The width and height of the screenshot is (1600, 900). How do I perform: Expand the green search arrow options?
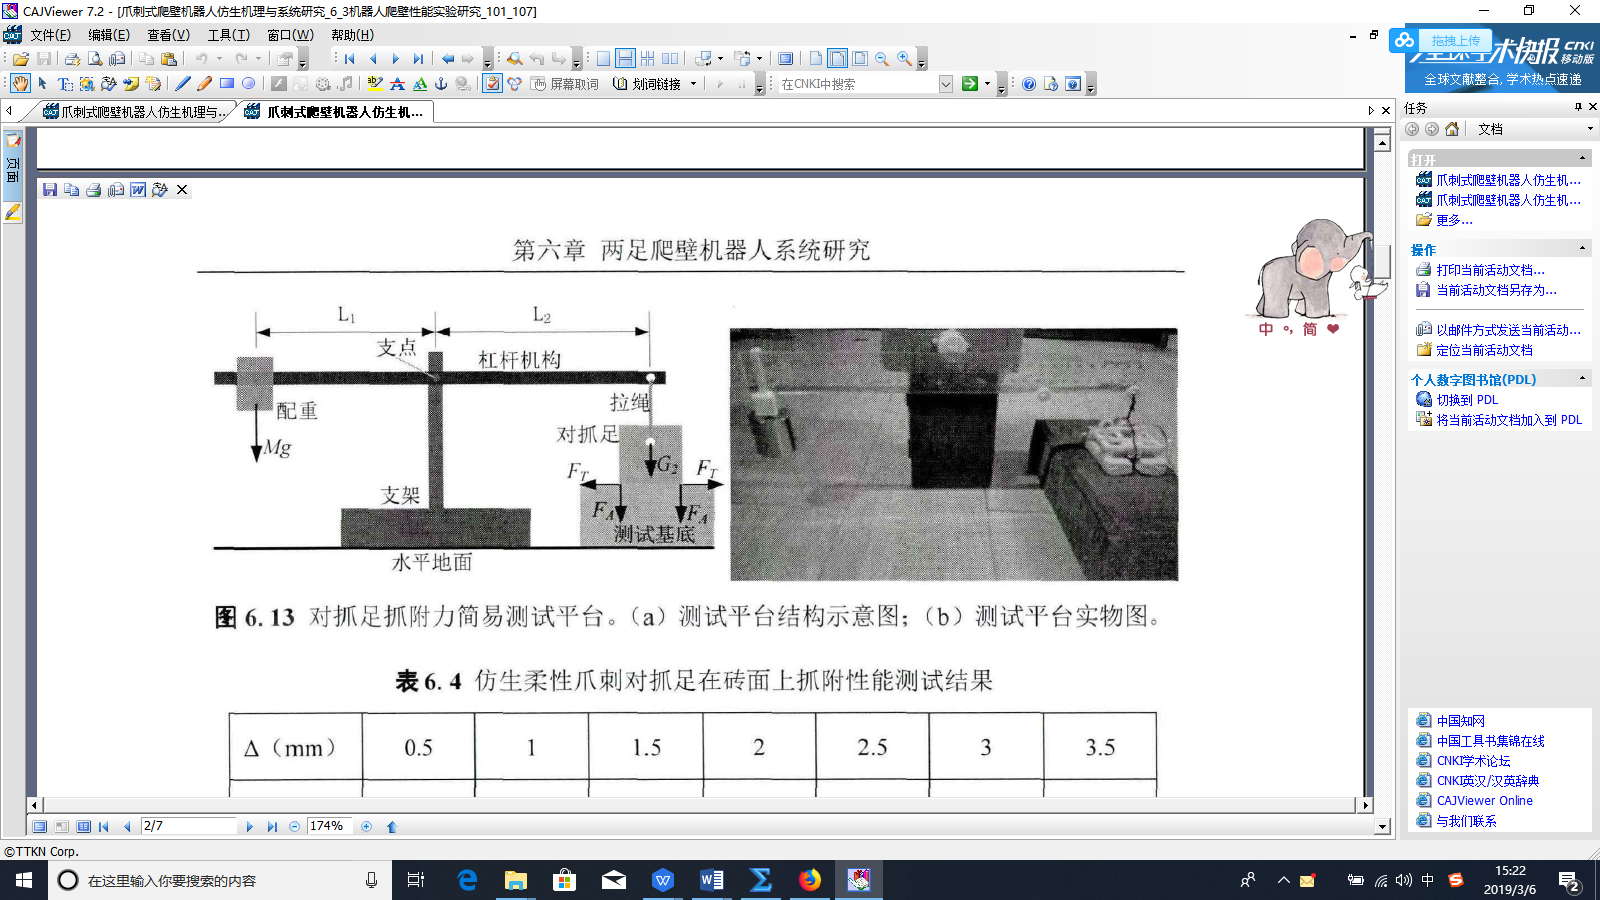(x=987, y=84)
